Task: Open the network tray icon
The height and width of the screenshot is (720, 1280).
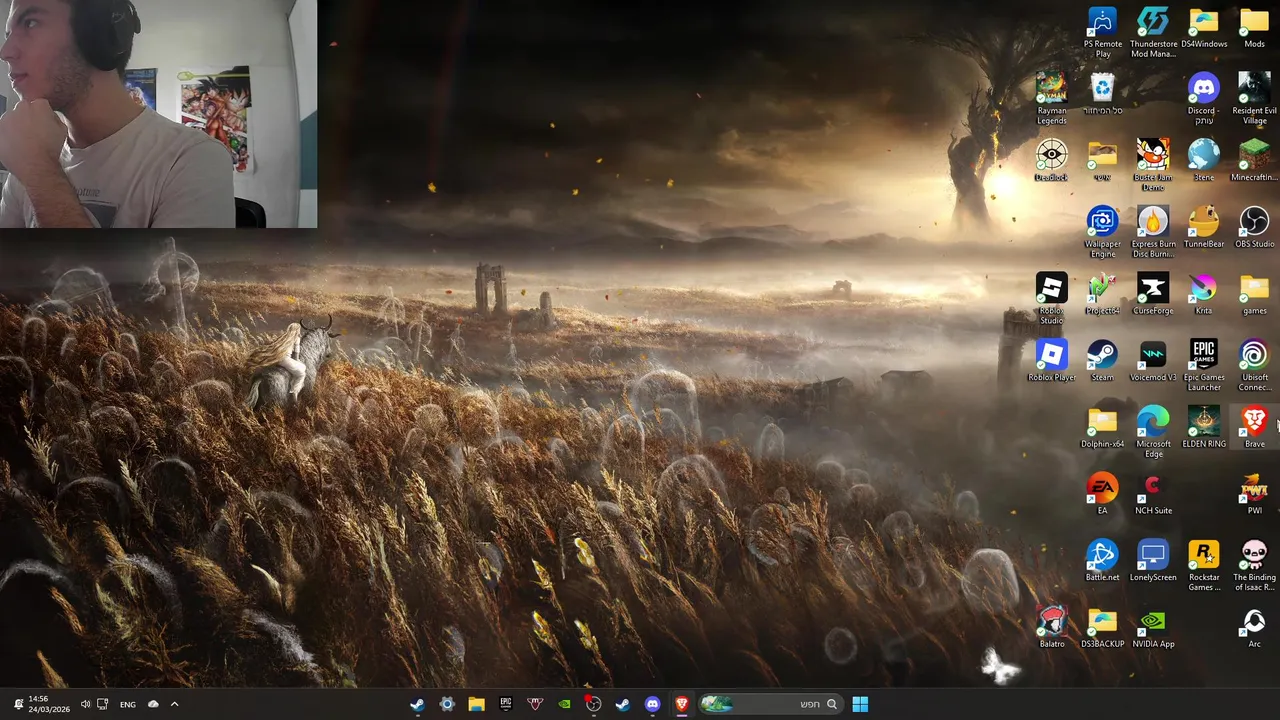Action: (x=102, y=704)
